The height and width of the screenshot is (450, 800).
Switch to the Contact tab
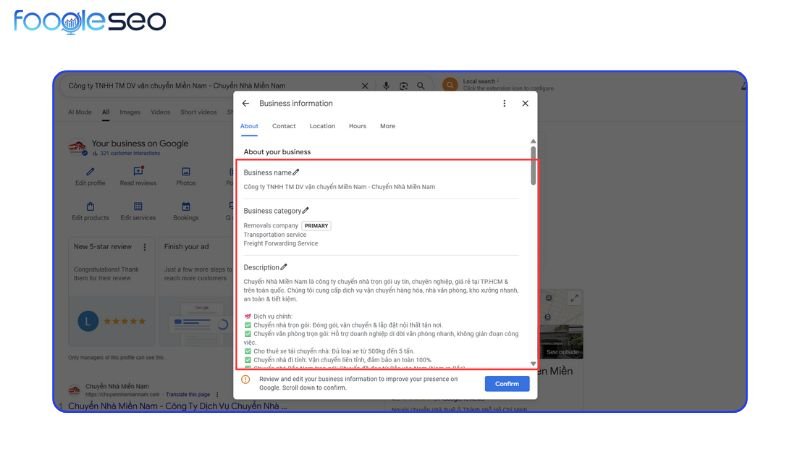tap(284, 126)
